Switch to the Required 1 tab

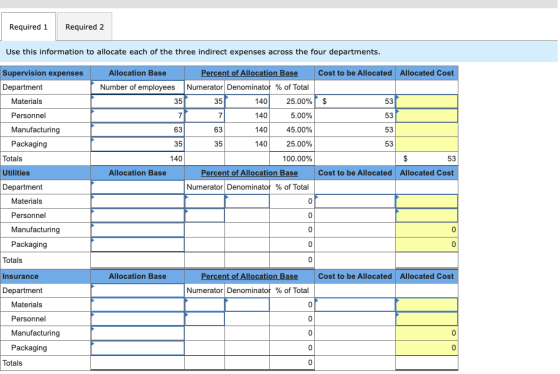[x=28, y=27]
